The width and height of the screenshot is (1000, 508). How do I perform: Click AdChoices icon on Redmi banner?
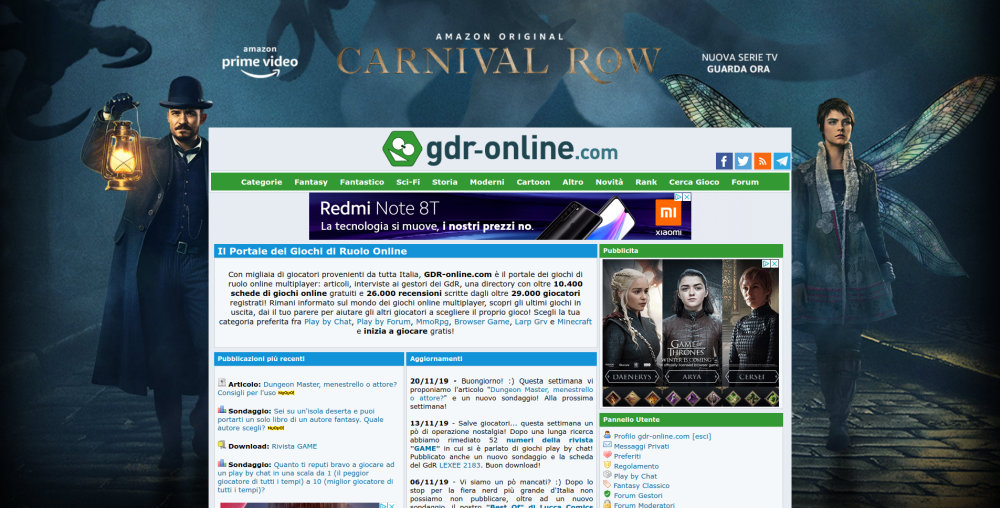coord(679,197)
